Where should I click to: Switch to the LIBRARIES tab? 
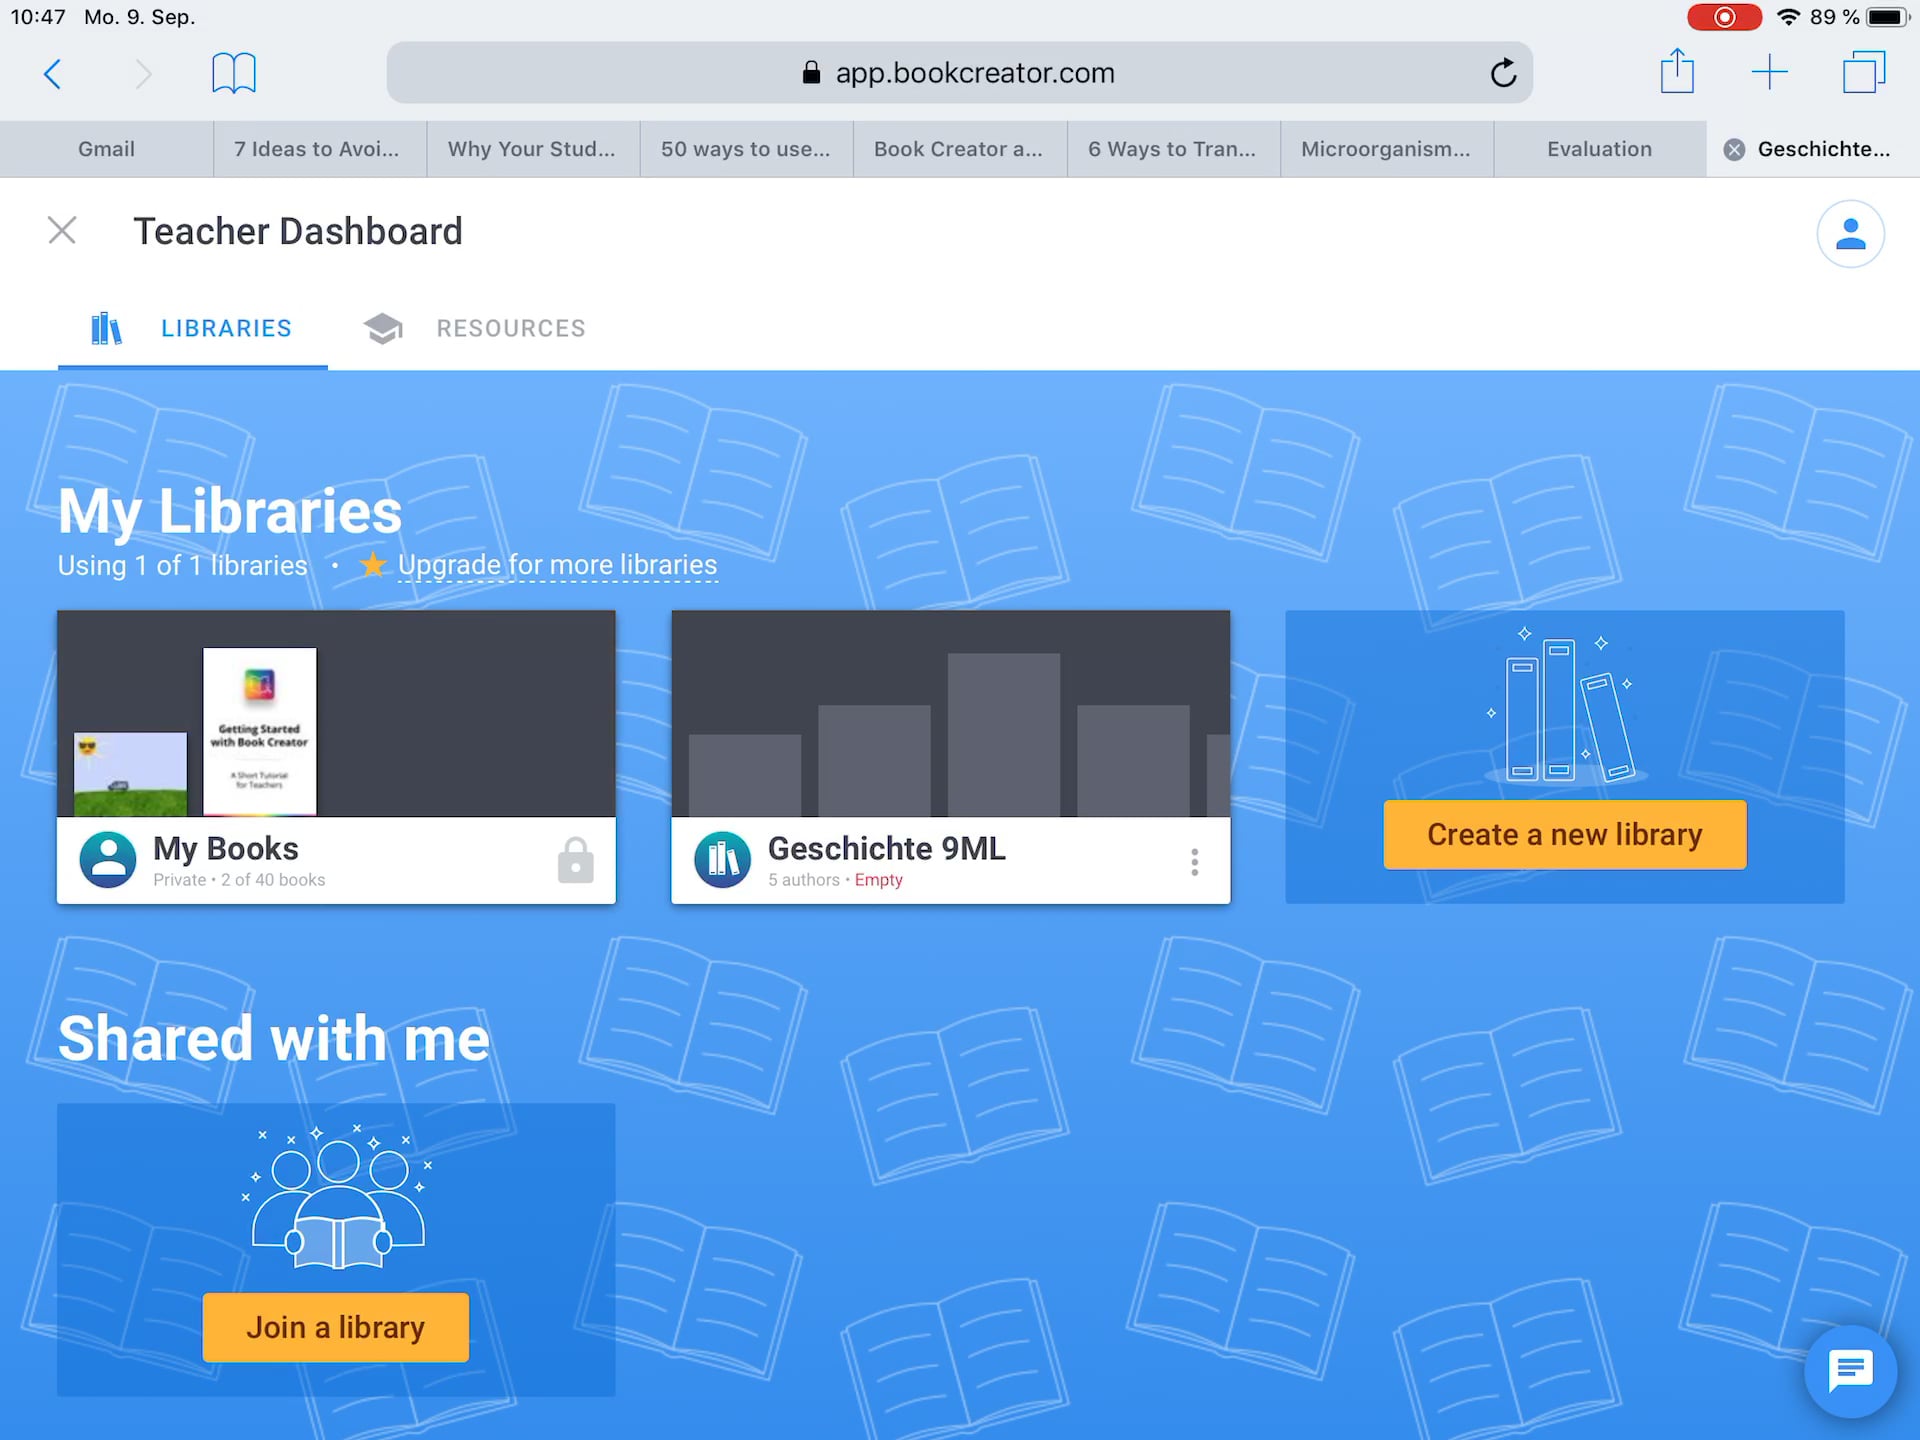tap(193, 328)
